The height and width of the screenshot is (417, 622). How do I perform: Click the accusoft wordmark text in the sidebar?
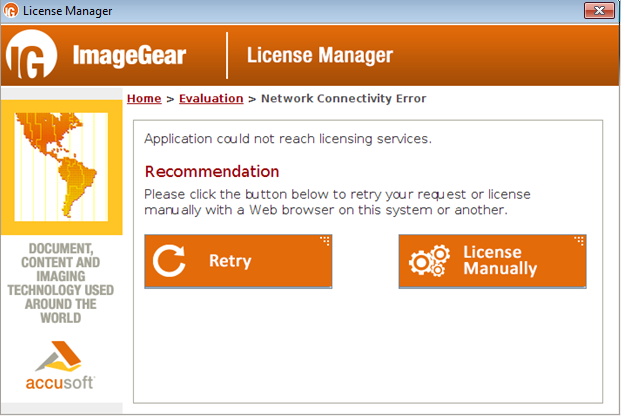tap(60, 384)
